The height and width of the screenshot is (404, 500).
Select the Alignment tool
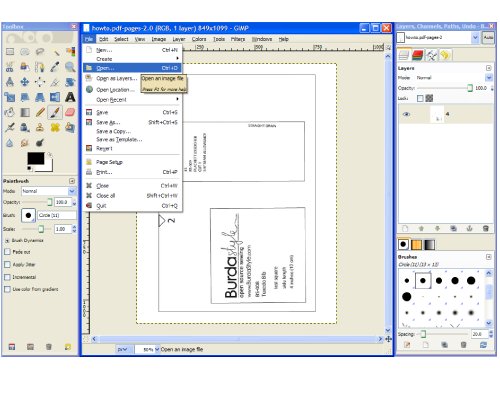40,82
